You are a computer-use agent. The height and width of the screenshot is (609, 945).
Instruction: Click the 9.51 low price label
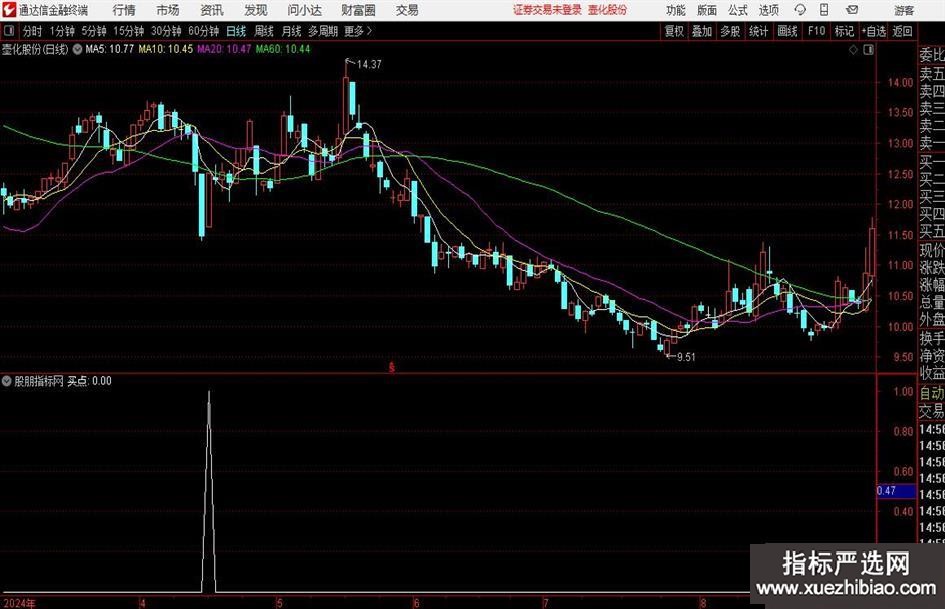point(686,356)
